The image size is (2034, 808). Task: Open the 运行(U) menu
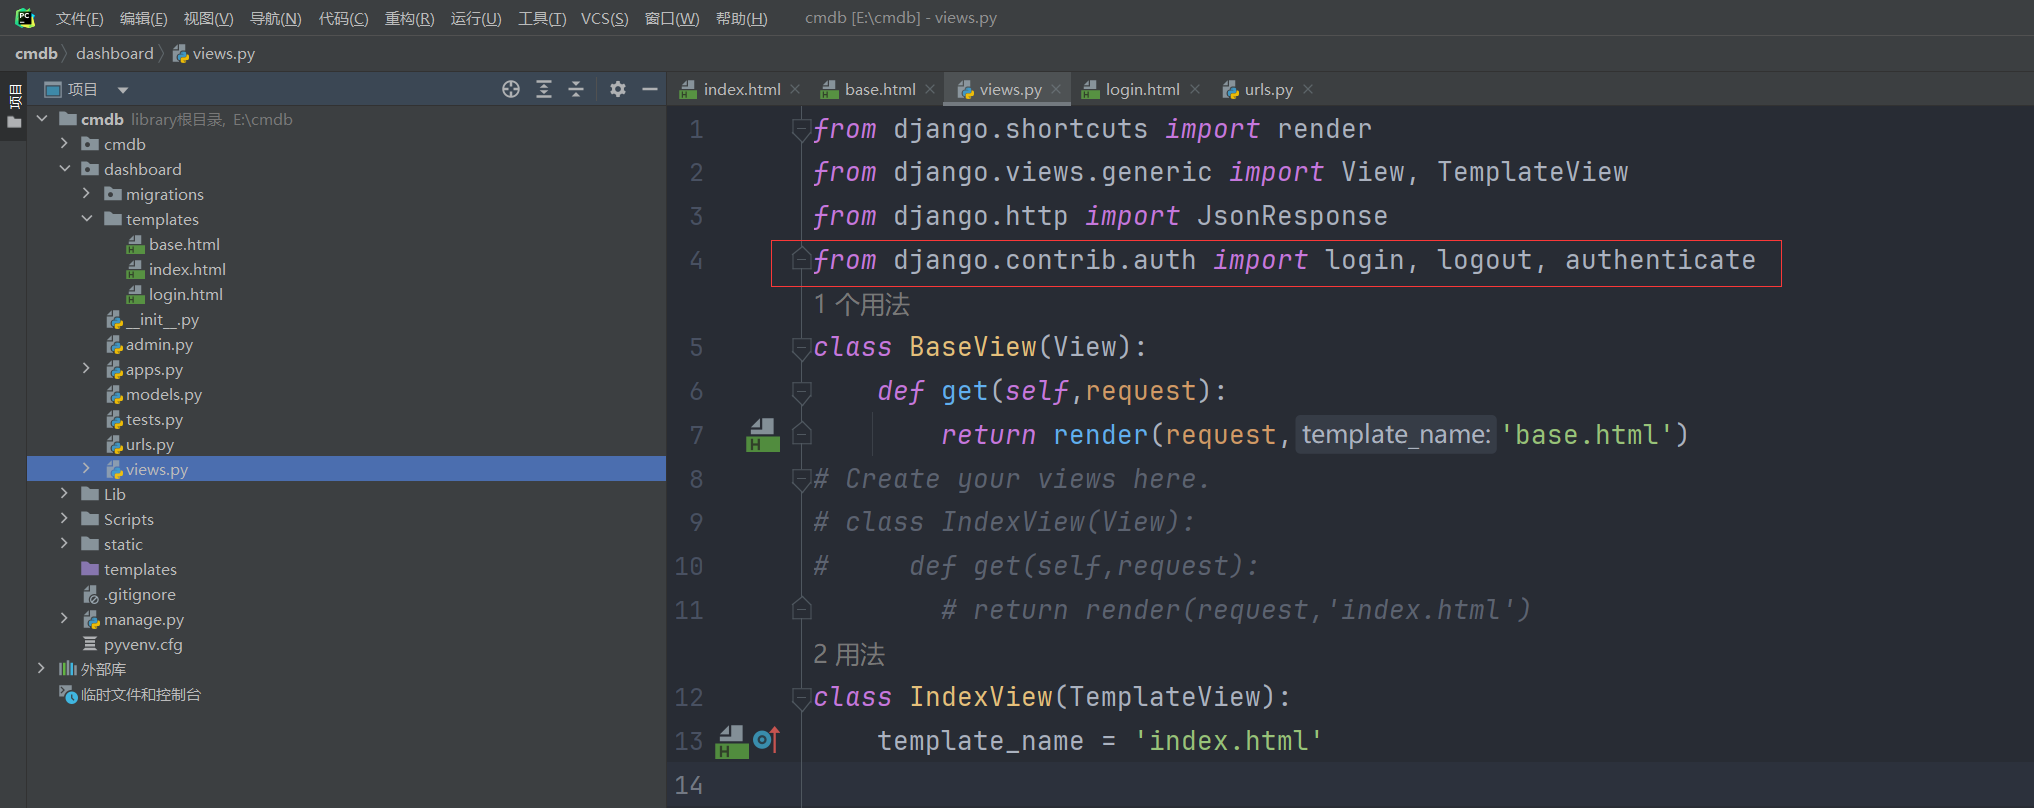476,18
